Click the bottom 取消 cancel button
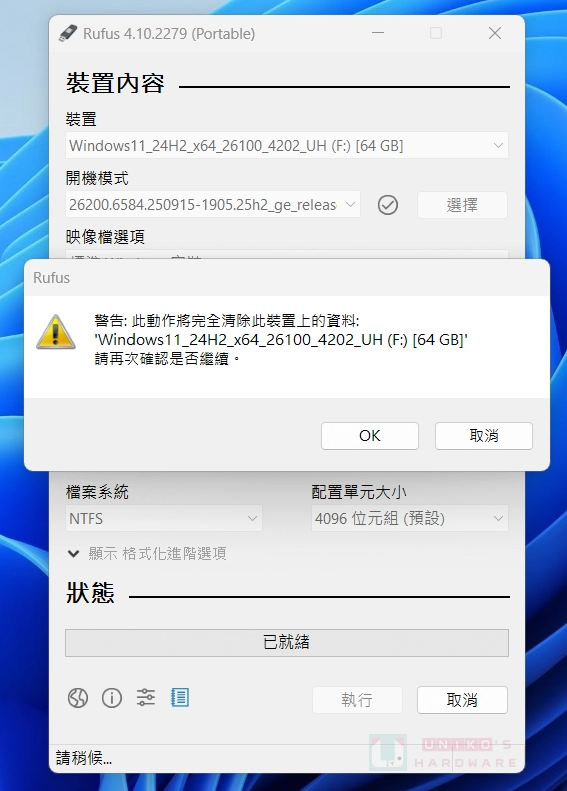The image size is (567, 791). pos(462,700)
